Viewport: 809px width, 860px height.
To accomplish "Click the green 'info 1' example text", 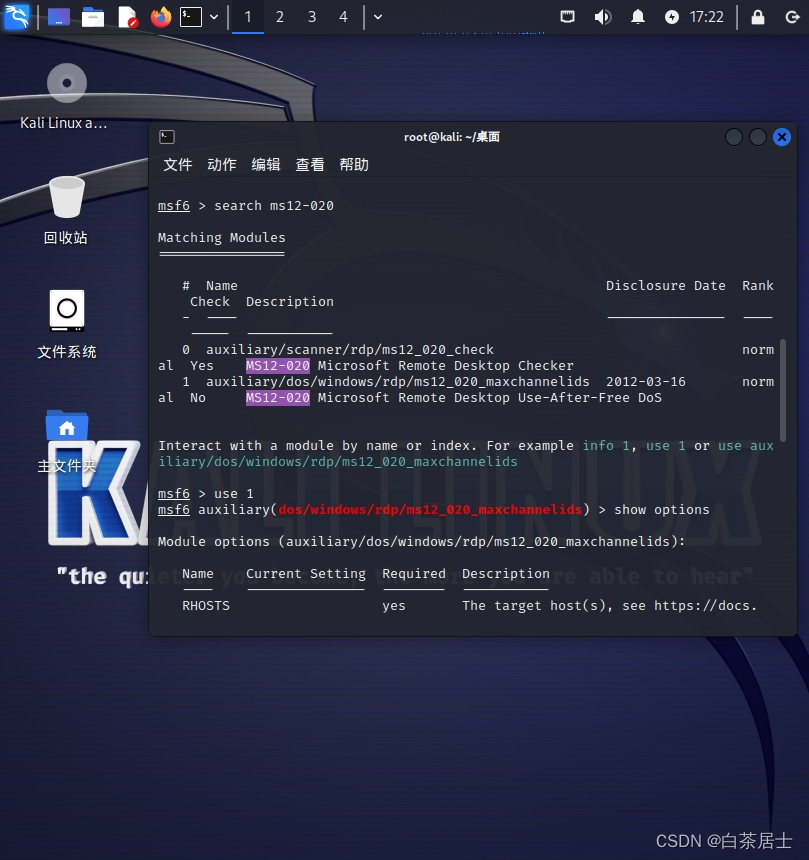I will click(606, 445).
